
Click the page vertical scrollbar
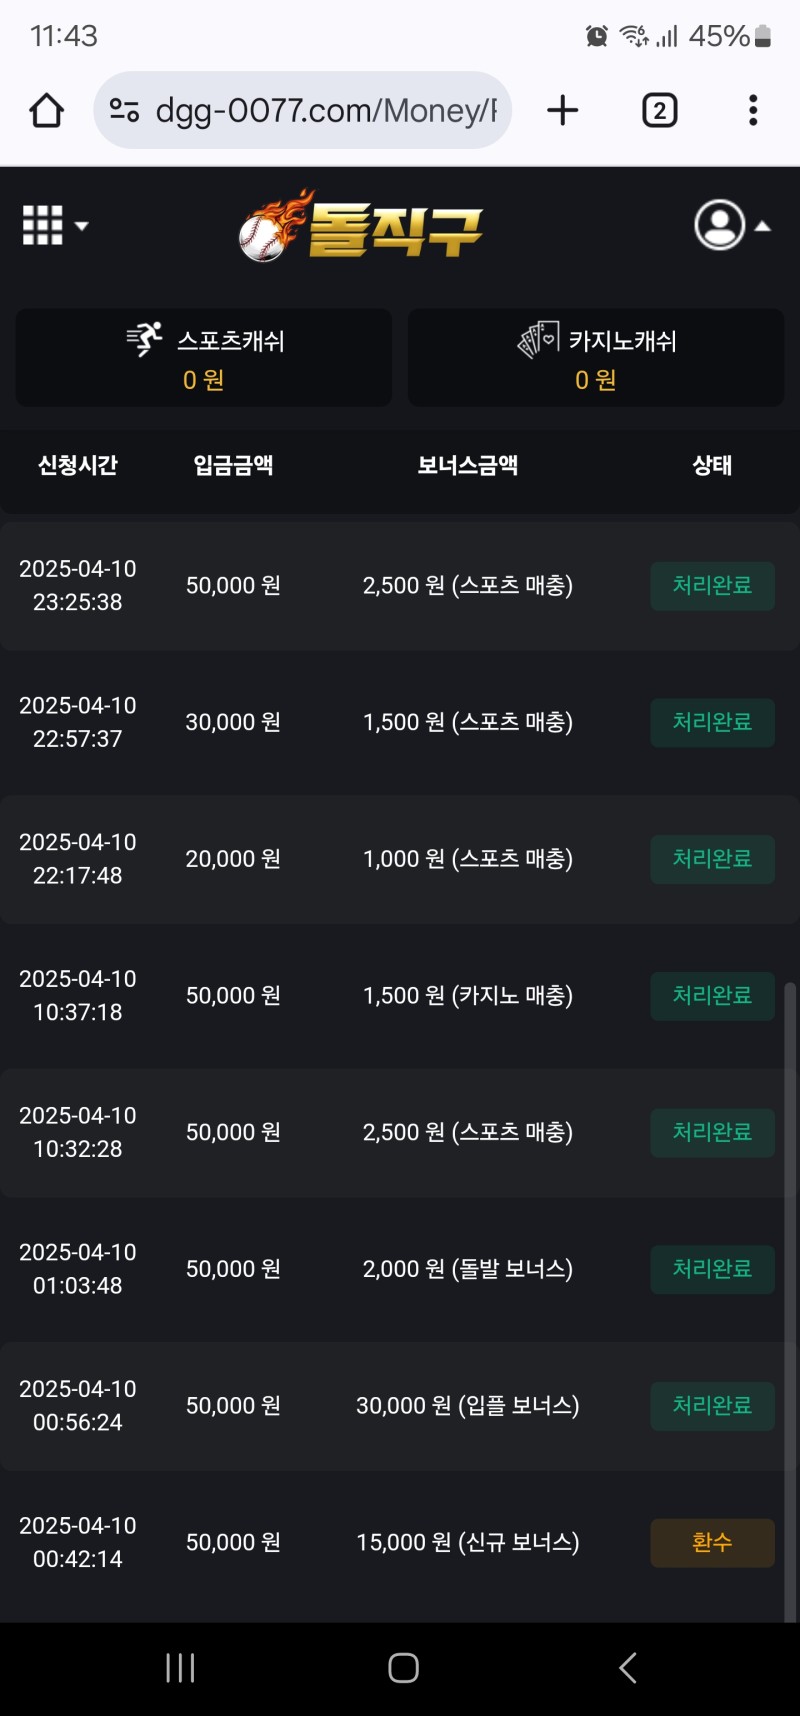coord(789,1300)
